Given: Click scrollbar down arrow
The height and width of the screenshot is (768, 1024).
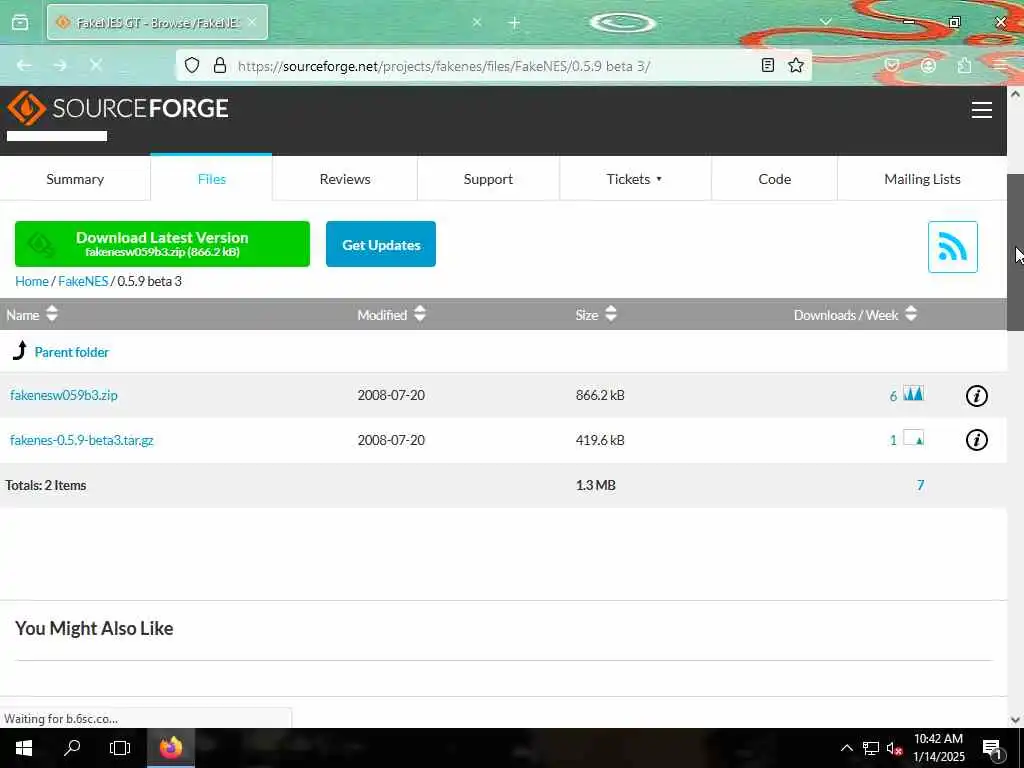Looking at the screenshot, I should [x=1015, y=719].
